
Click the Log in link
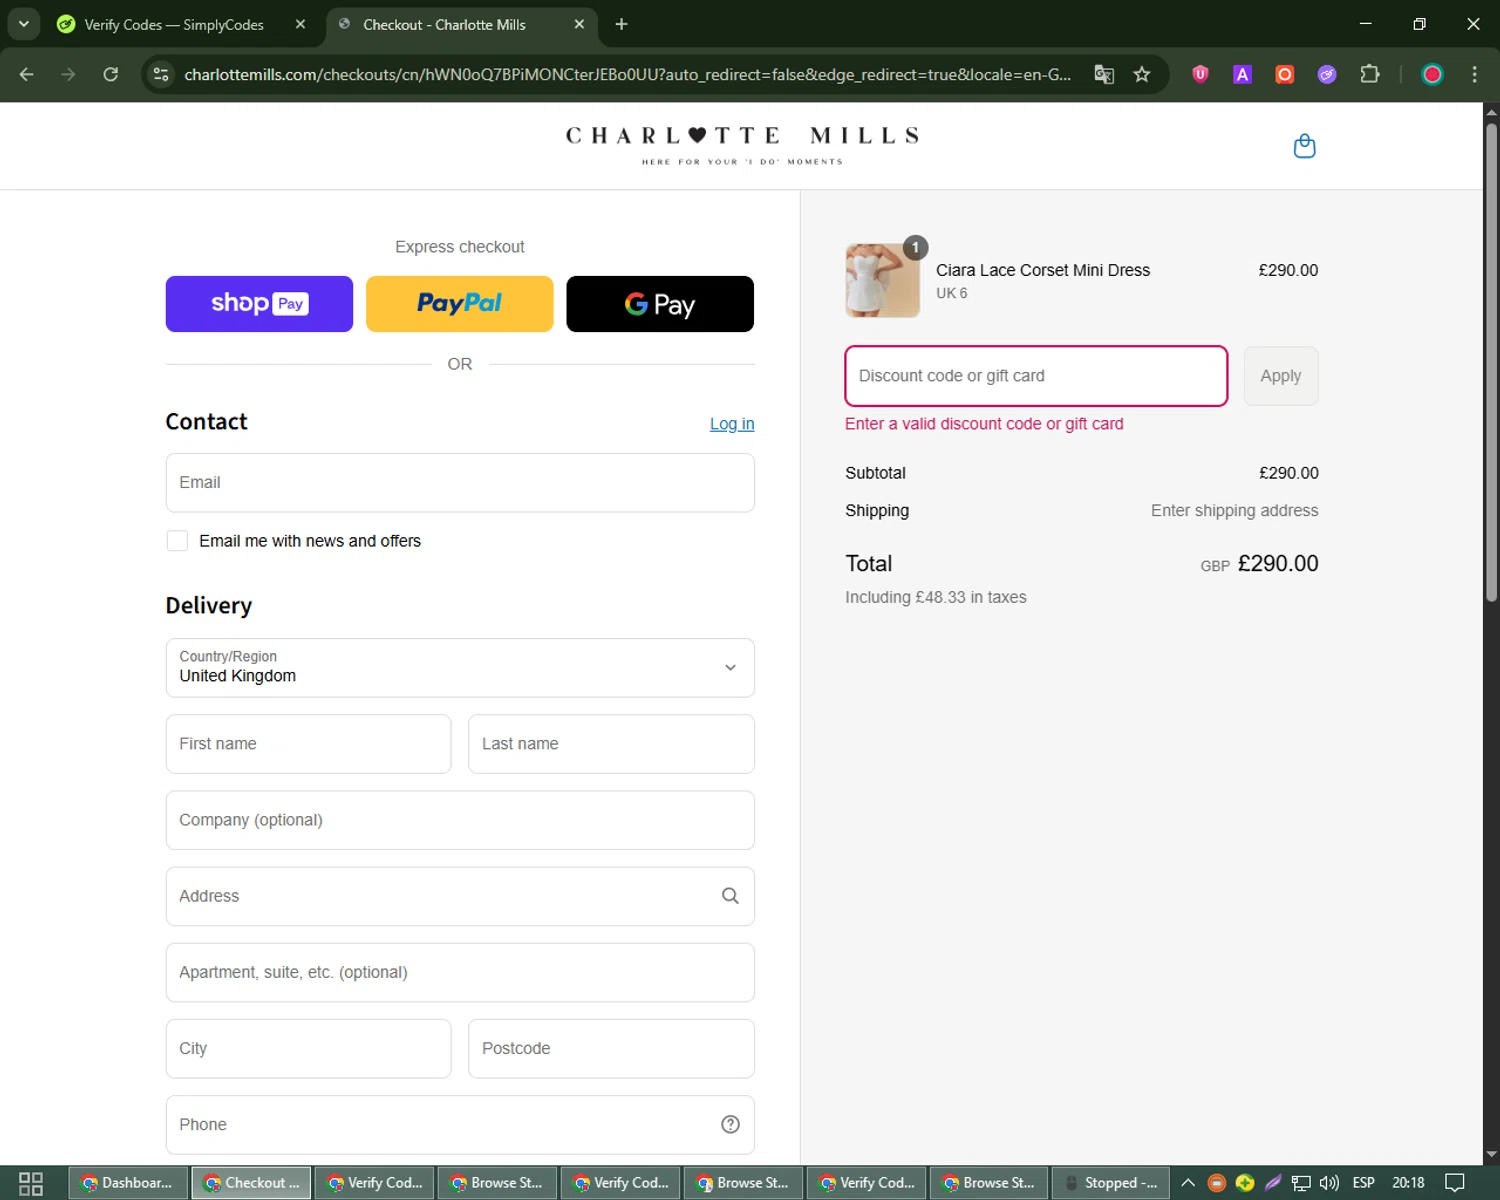732,424
